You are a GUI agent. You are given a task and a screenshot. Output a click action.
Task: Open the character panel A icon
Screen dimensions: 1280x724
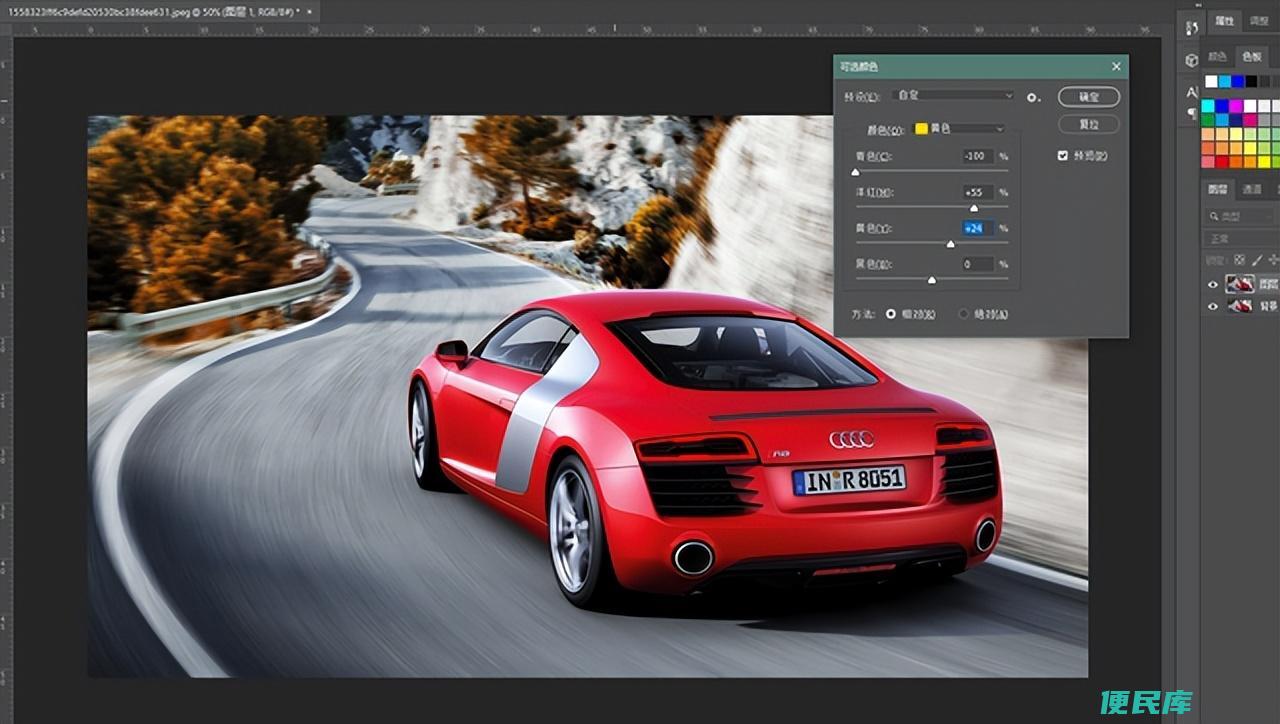pos(1191,93)
